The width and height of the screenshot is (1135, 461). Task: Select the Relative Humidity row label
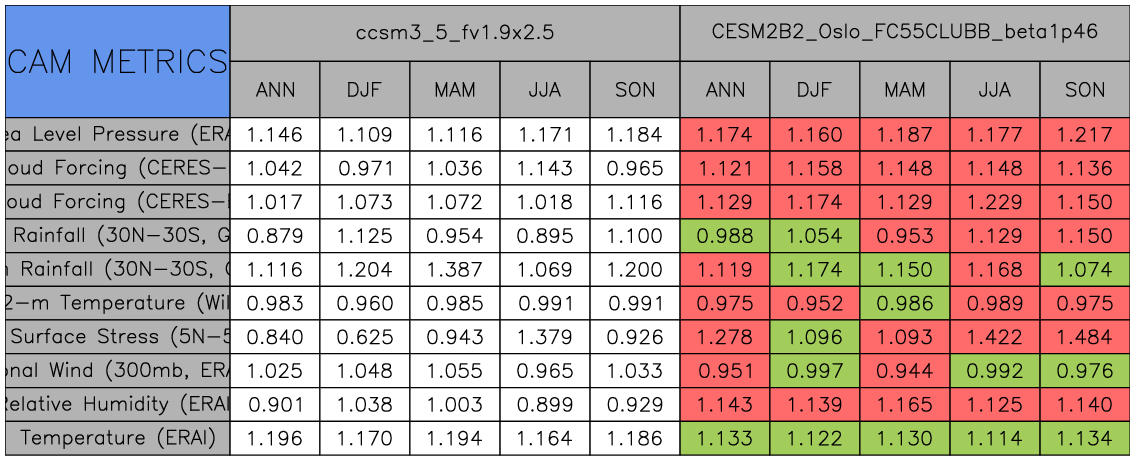click(x=117, y=404)
